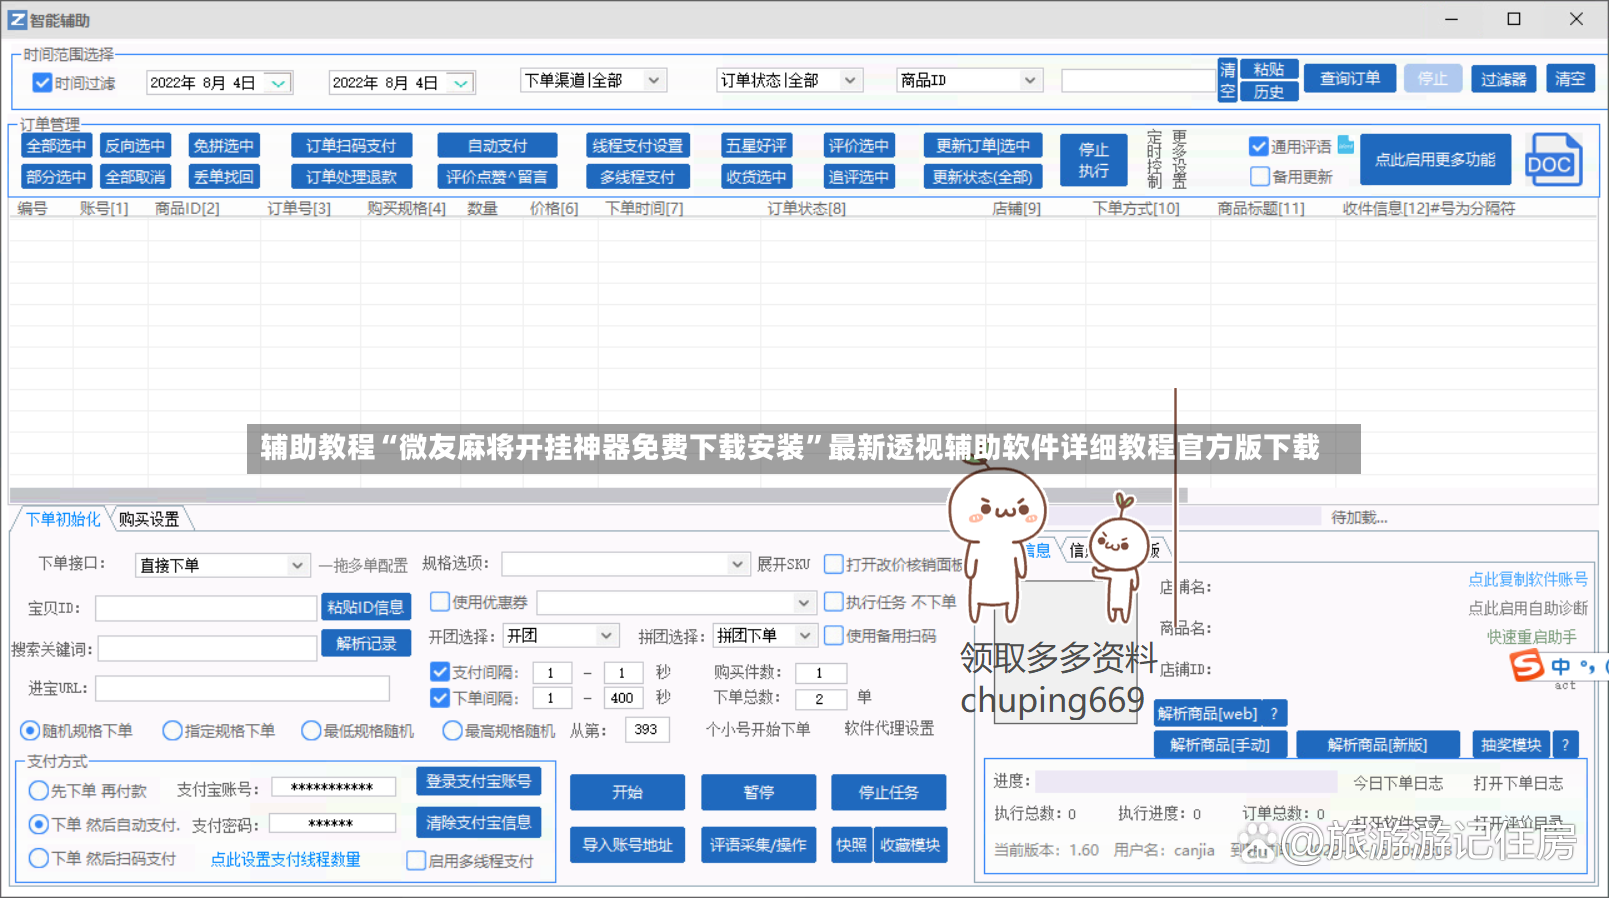Click the 商品标题[11] column header
This screenshot has height=898, width=1609.
coord(1261,208)
